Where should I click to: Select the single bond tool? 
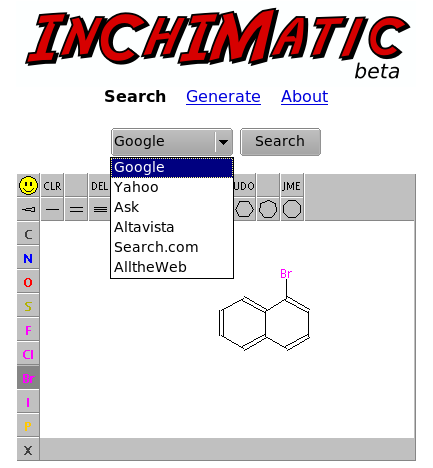click(52, 209)
